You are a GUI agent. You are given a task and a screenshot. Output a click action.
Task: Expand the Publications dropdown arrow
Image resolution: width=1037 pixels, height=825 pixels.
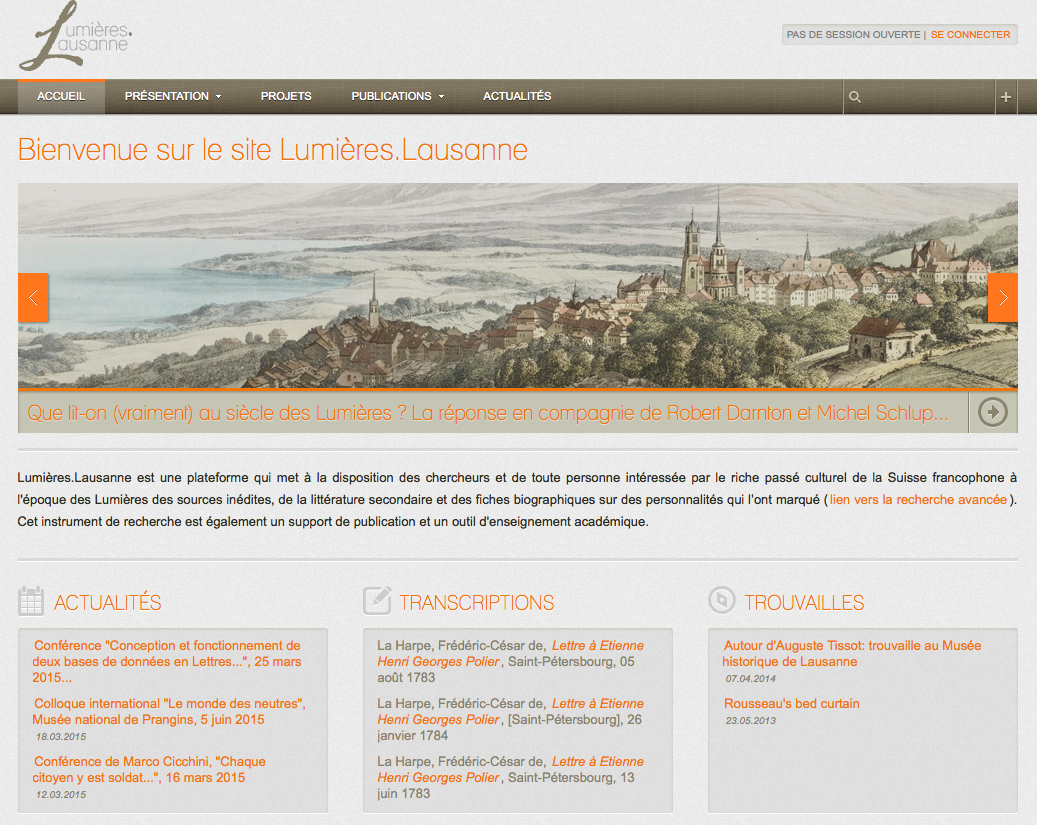coord(441,97)
